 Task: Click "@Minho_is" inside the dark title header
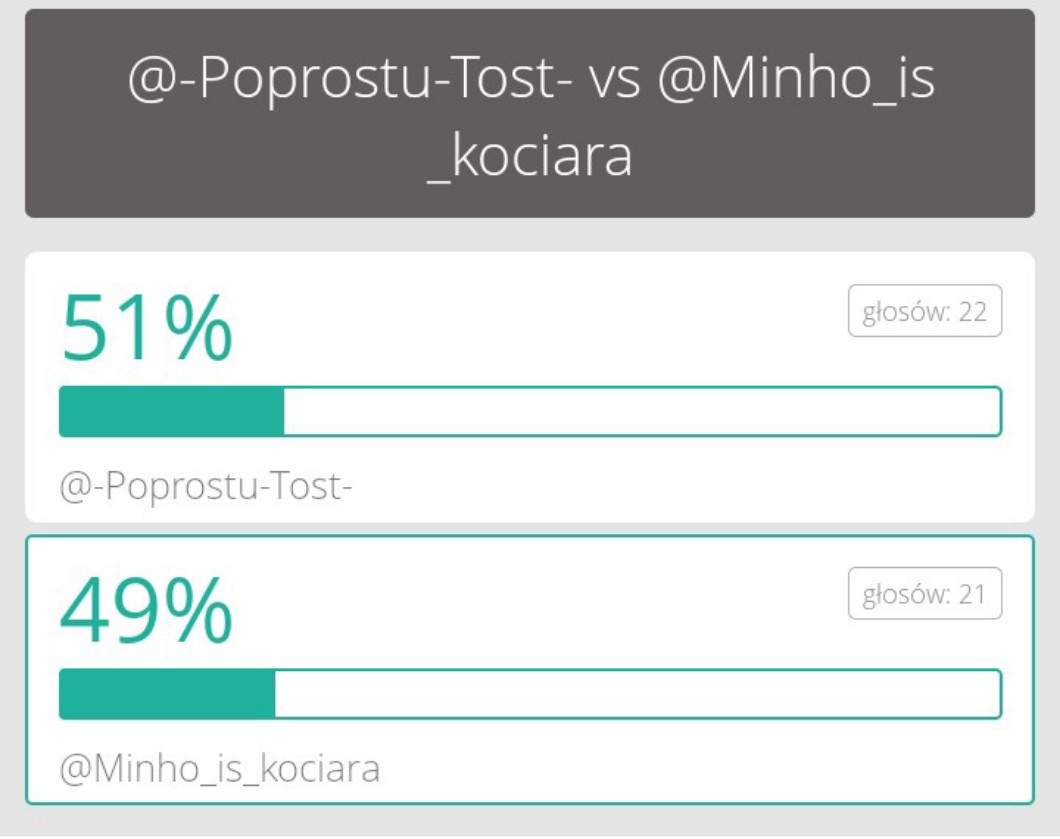coord(796,81)
